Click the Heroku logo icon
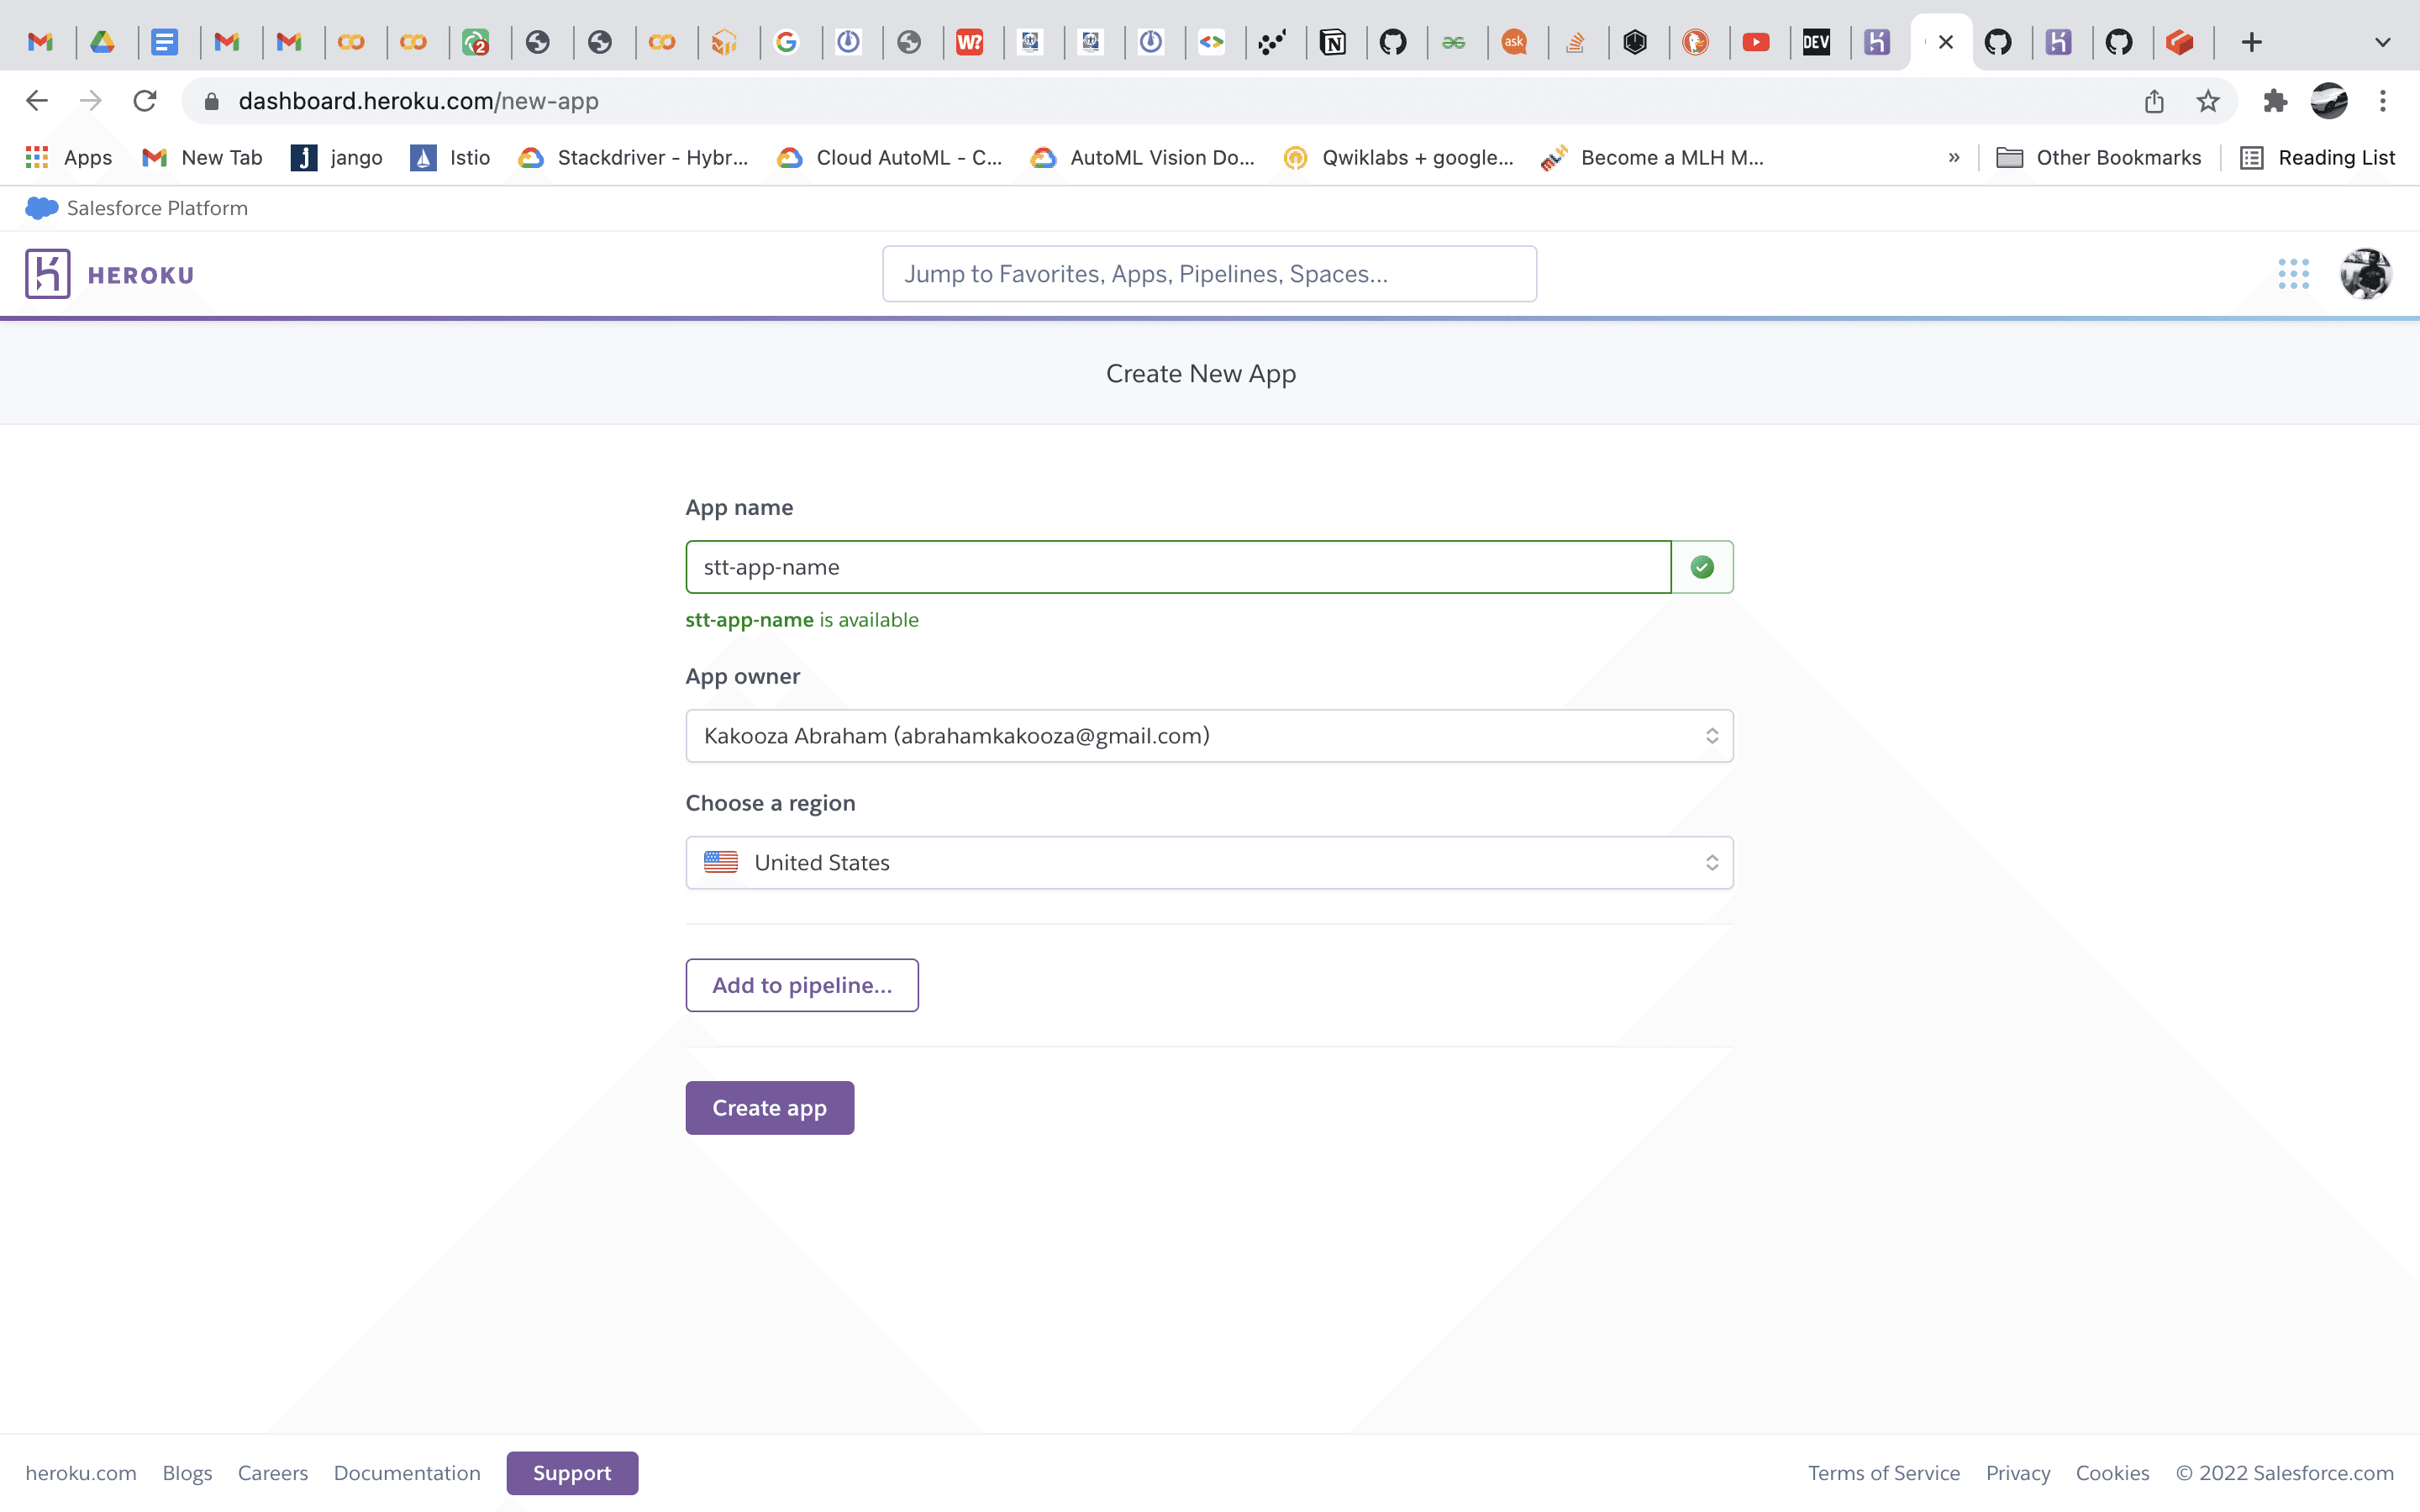Image resolution: width=2420 pixels, height=1512 pixels. (47, 274)
